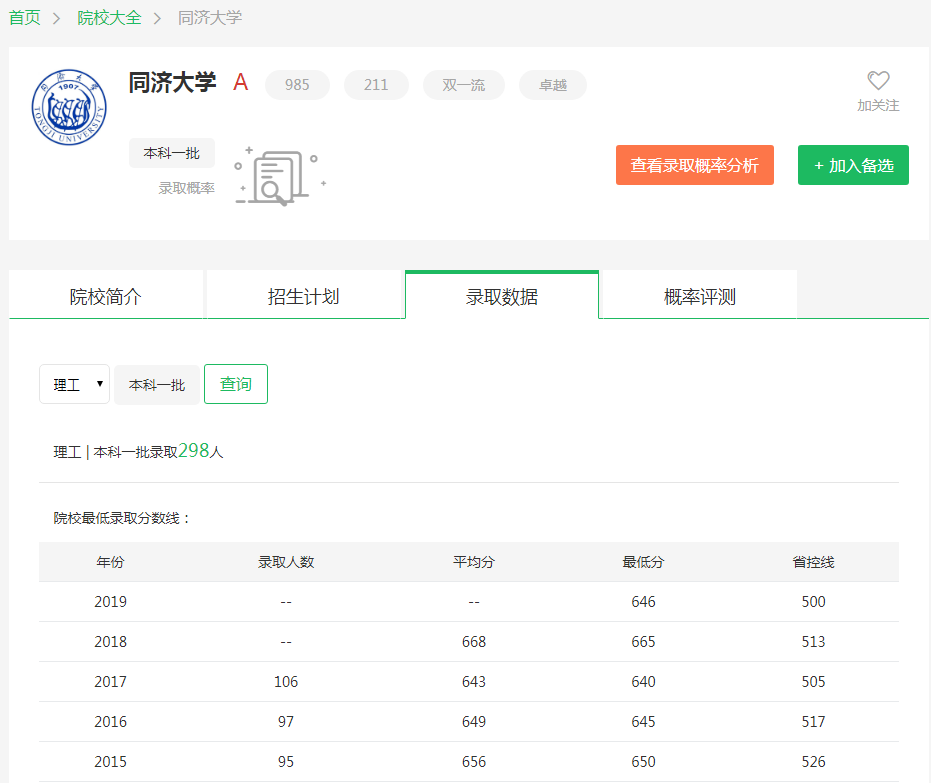Click the 加入备选 green button
931x783 pixels.
tap(853, 165)
